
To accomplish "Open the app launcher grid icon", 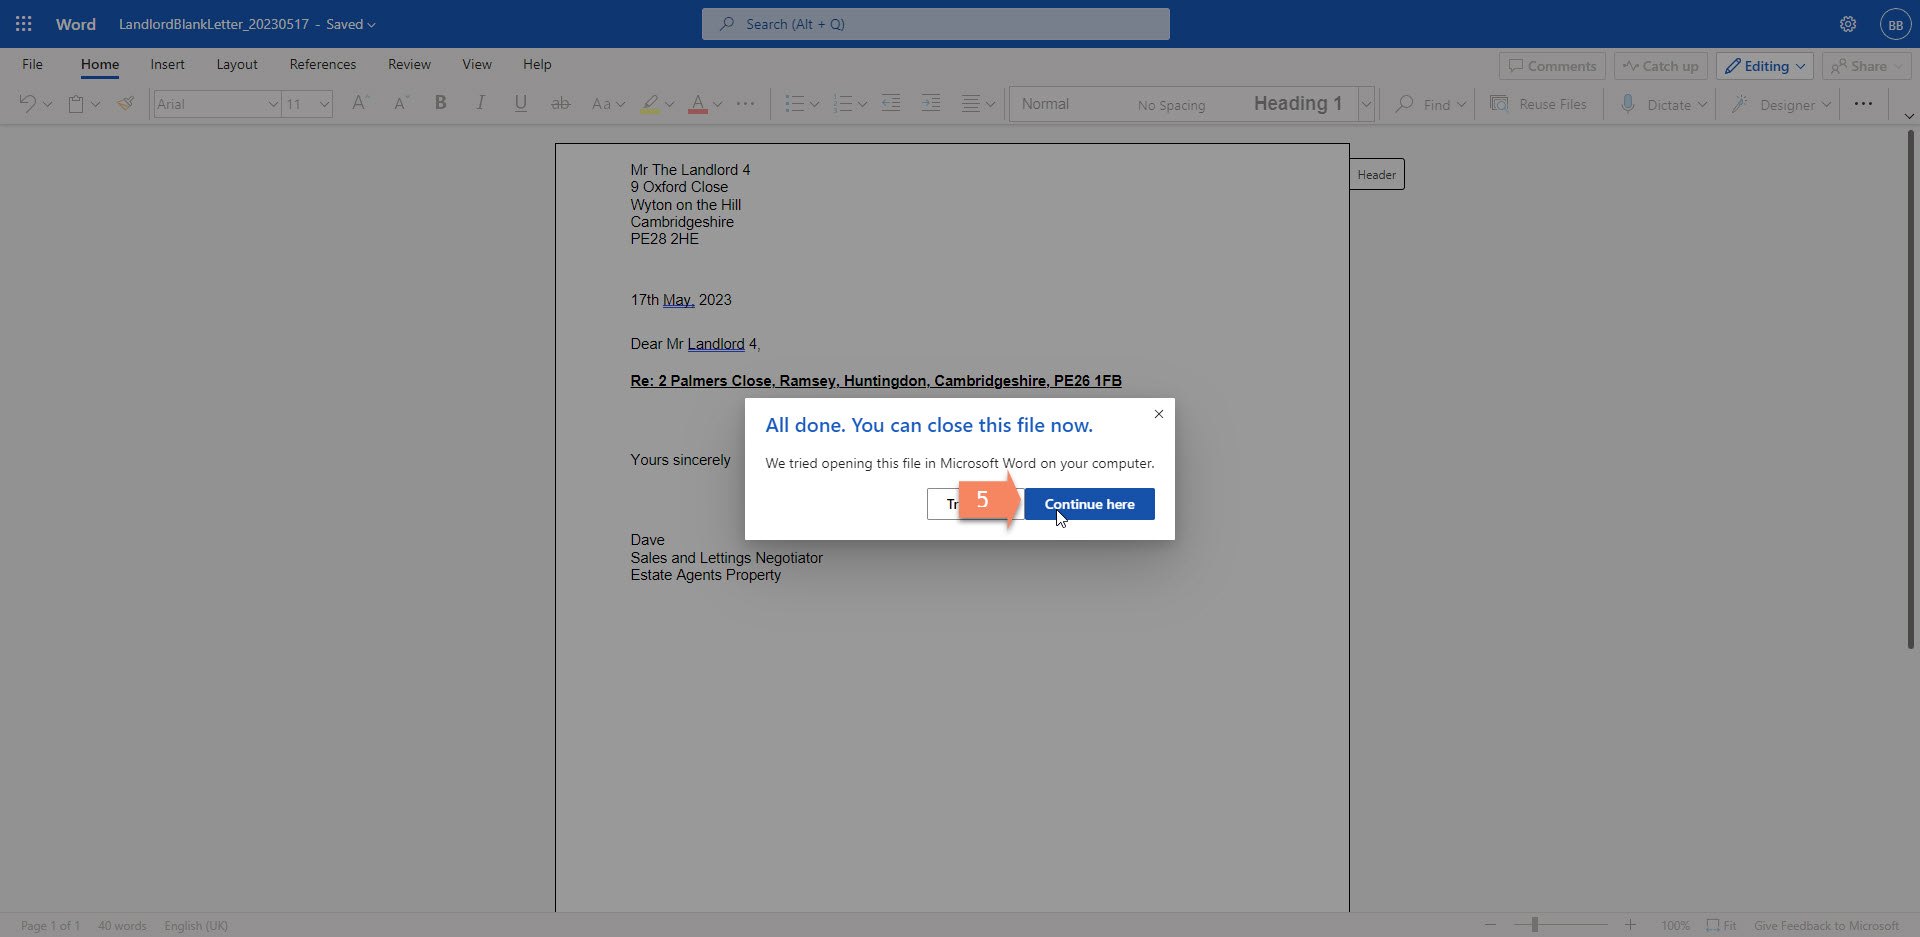I will (x=24, y=24).
